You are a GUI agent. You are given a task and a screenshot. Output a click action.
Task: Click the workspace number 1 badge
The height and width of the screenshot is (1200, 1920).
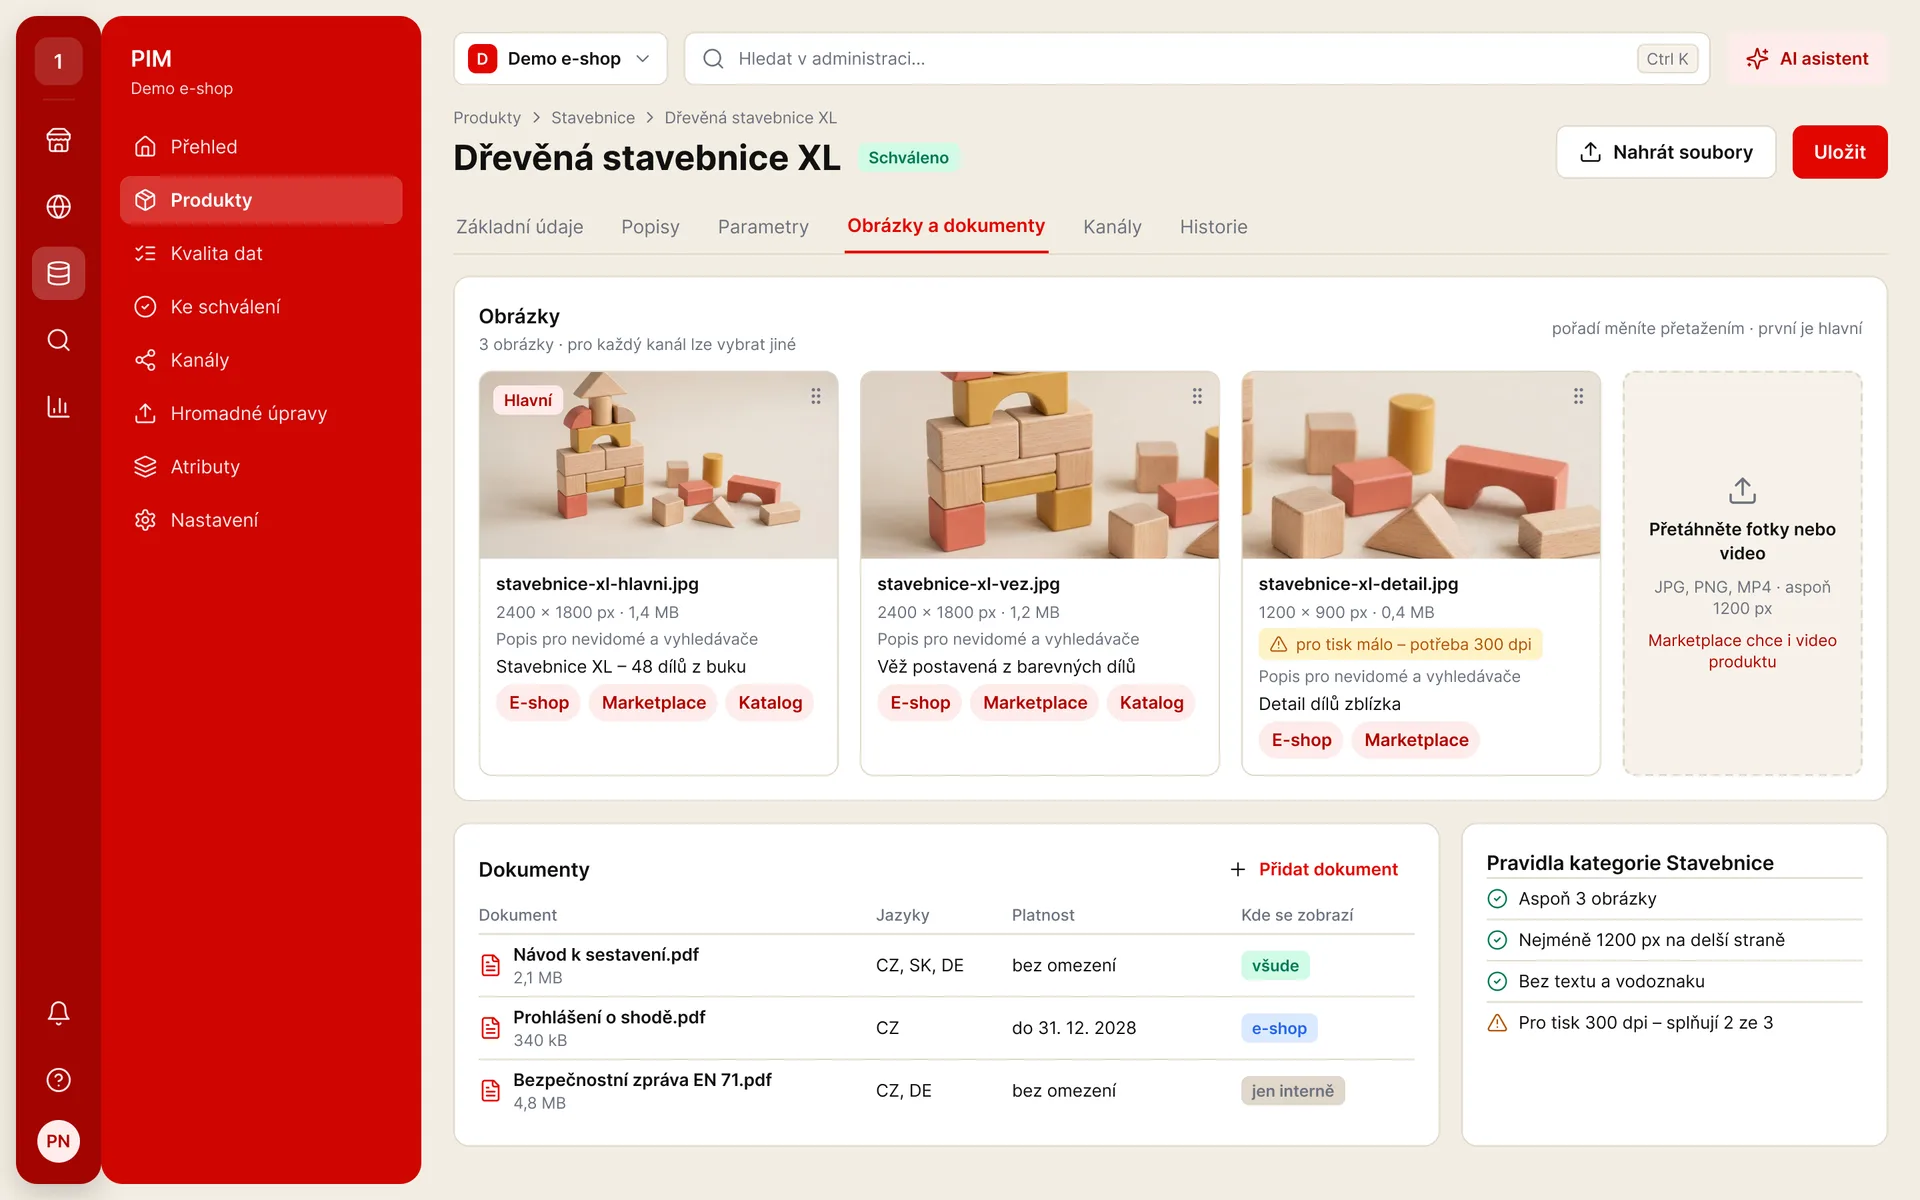(58, 61)
